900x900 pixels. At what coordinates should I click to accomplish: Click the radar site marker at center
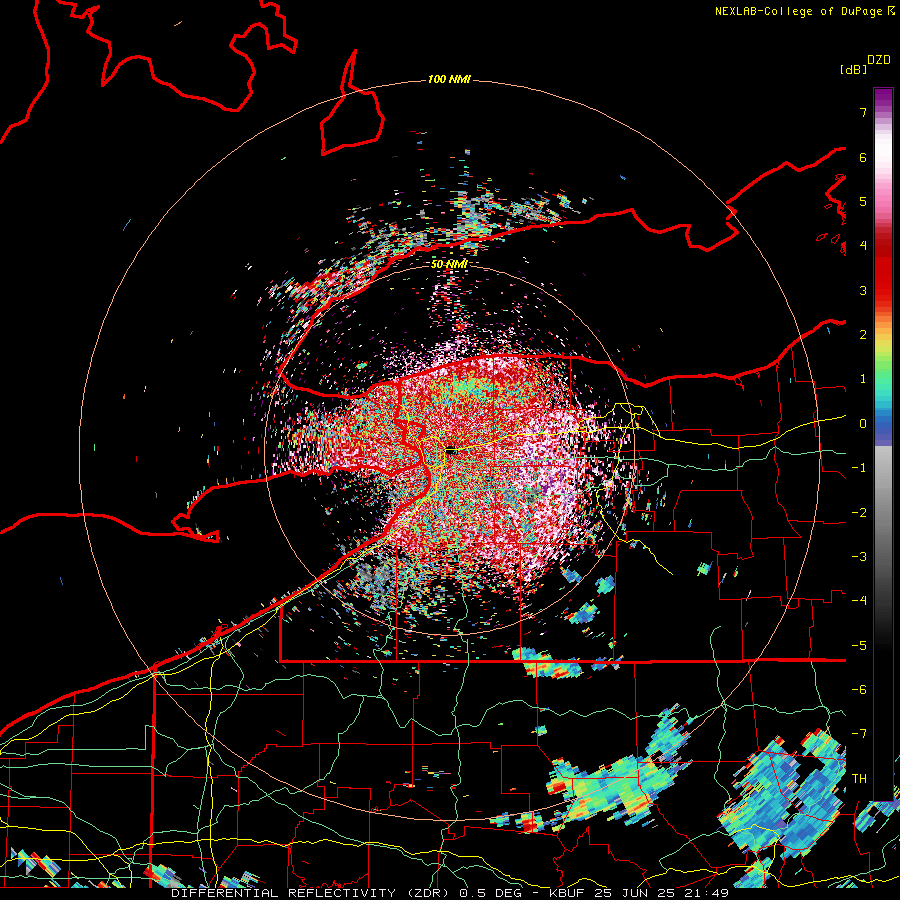[x=451, y=451]
